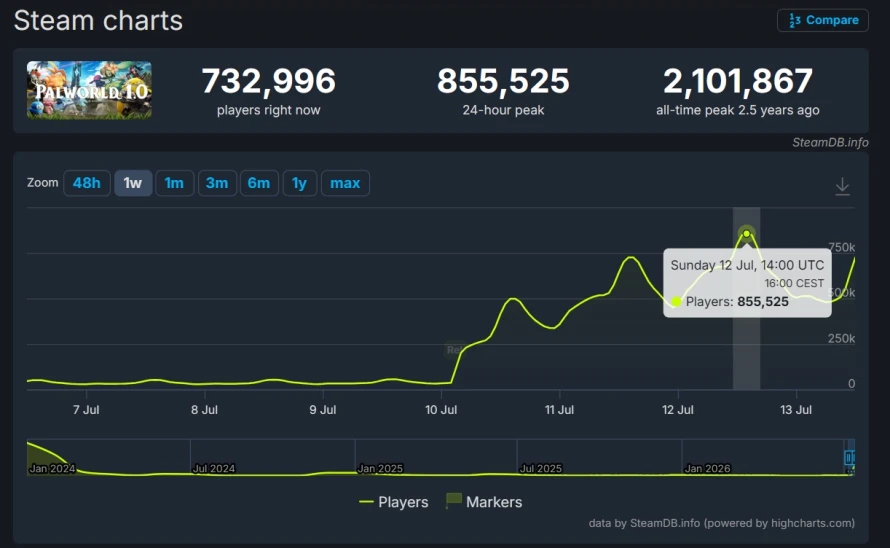The width and height of the screenshot is (890, 548).
Task: Set chart zoom to max
Action: click(x=345, y=183)
